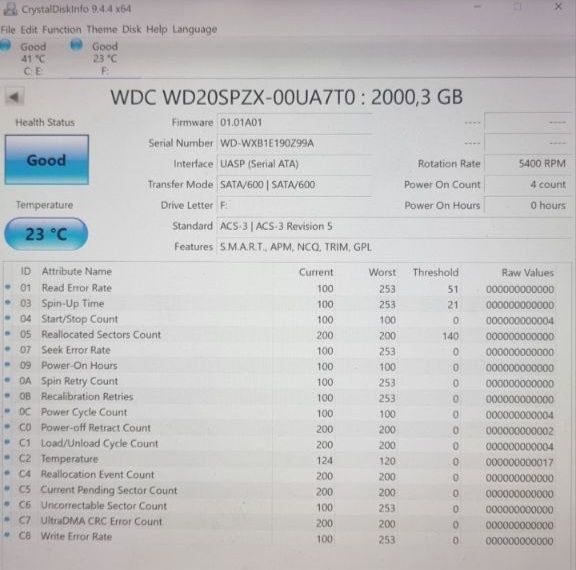Click the status dot for Power-On Hours row
Viewport: 576px width, 570px height.
click(x=7, y=365)
